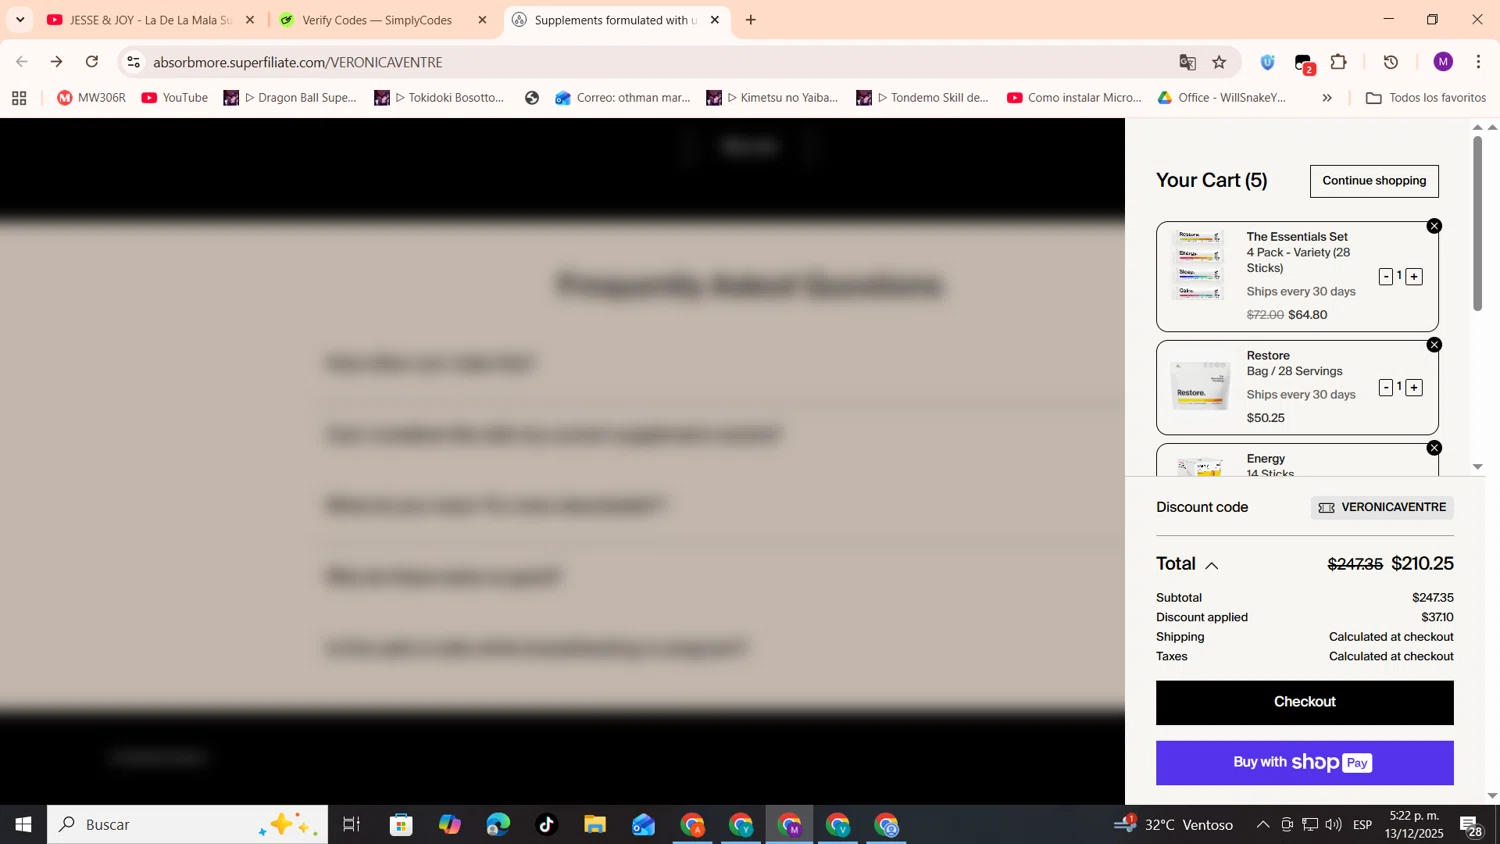Show more bookmarks chevron
Screen dimensions: 1500x844
pyautogui.click(x=1327, y=98)
